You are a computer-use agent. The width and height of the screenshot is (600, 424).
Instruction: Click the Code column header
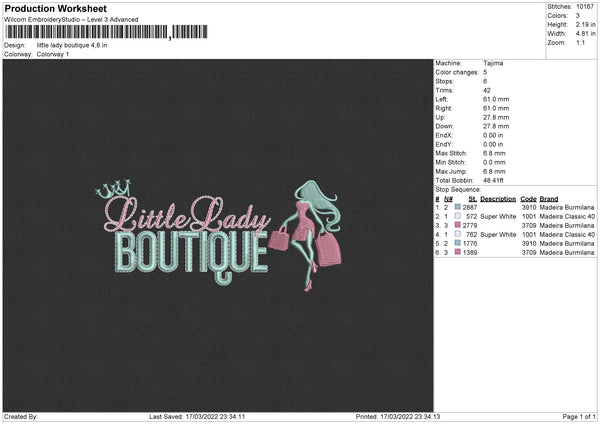pos(528,198)
